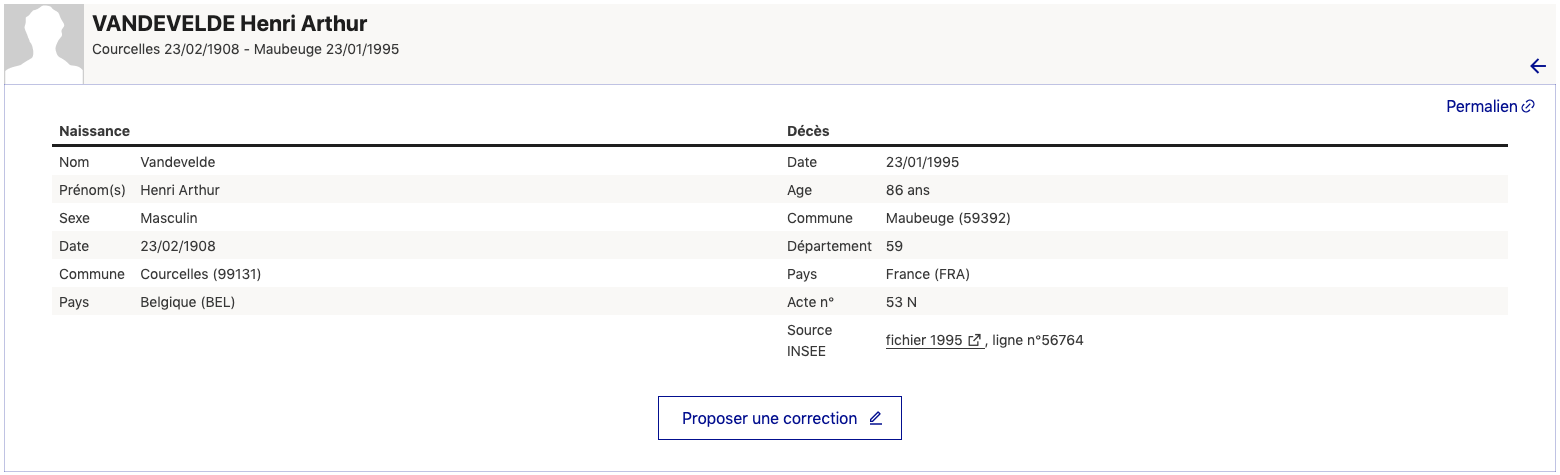This screenshot has height=475, width=1560.
Task: Click the VANDEVELDE Henri Arthur heading
Action: 230,24
